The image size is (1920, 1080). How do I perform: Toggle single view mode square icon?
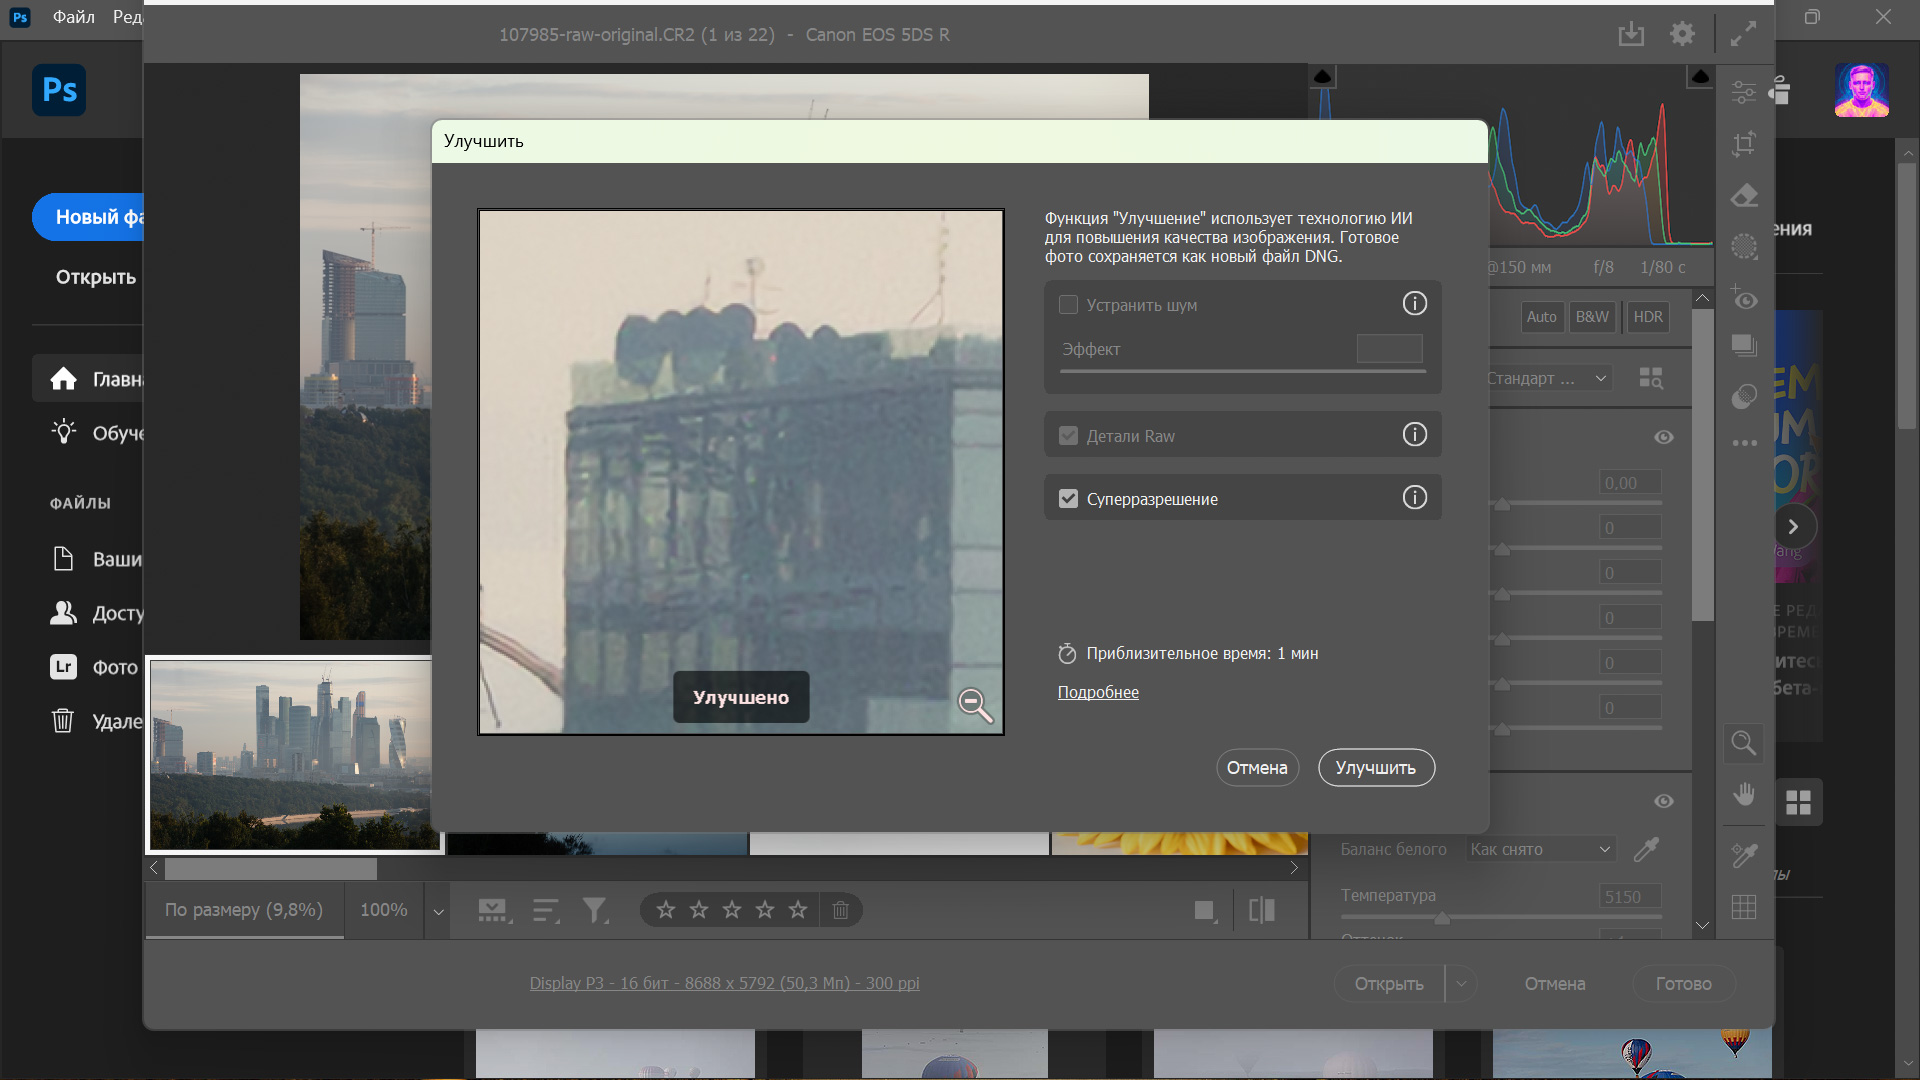click(x=1205, y=910)
